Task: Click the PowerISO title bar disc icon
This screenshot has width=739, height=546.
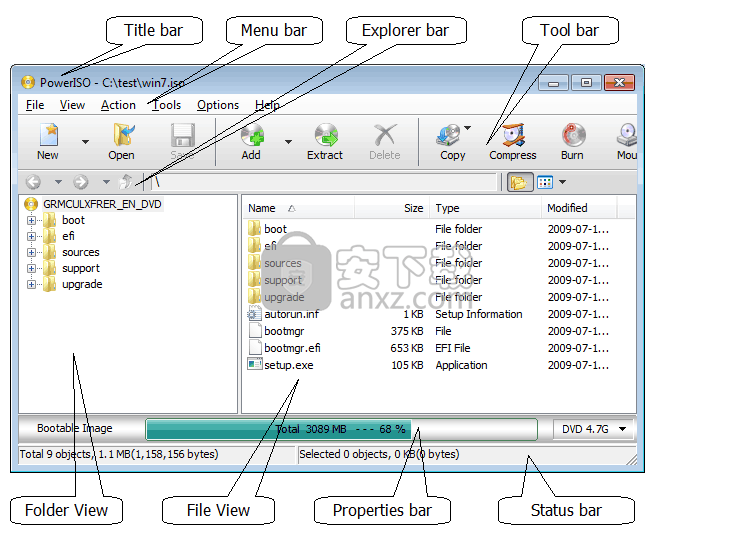Action: click(x=28, y=82)
